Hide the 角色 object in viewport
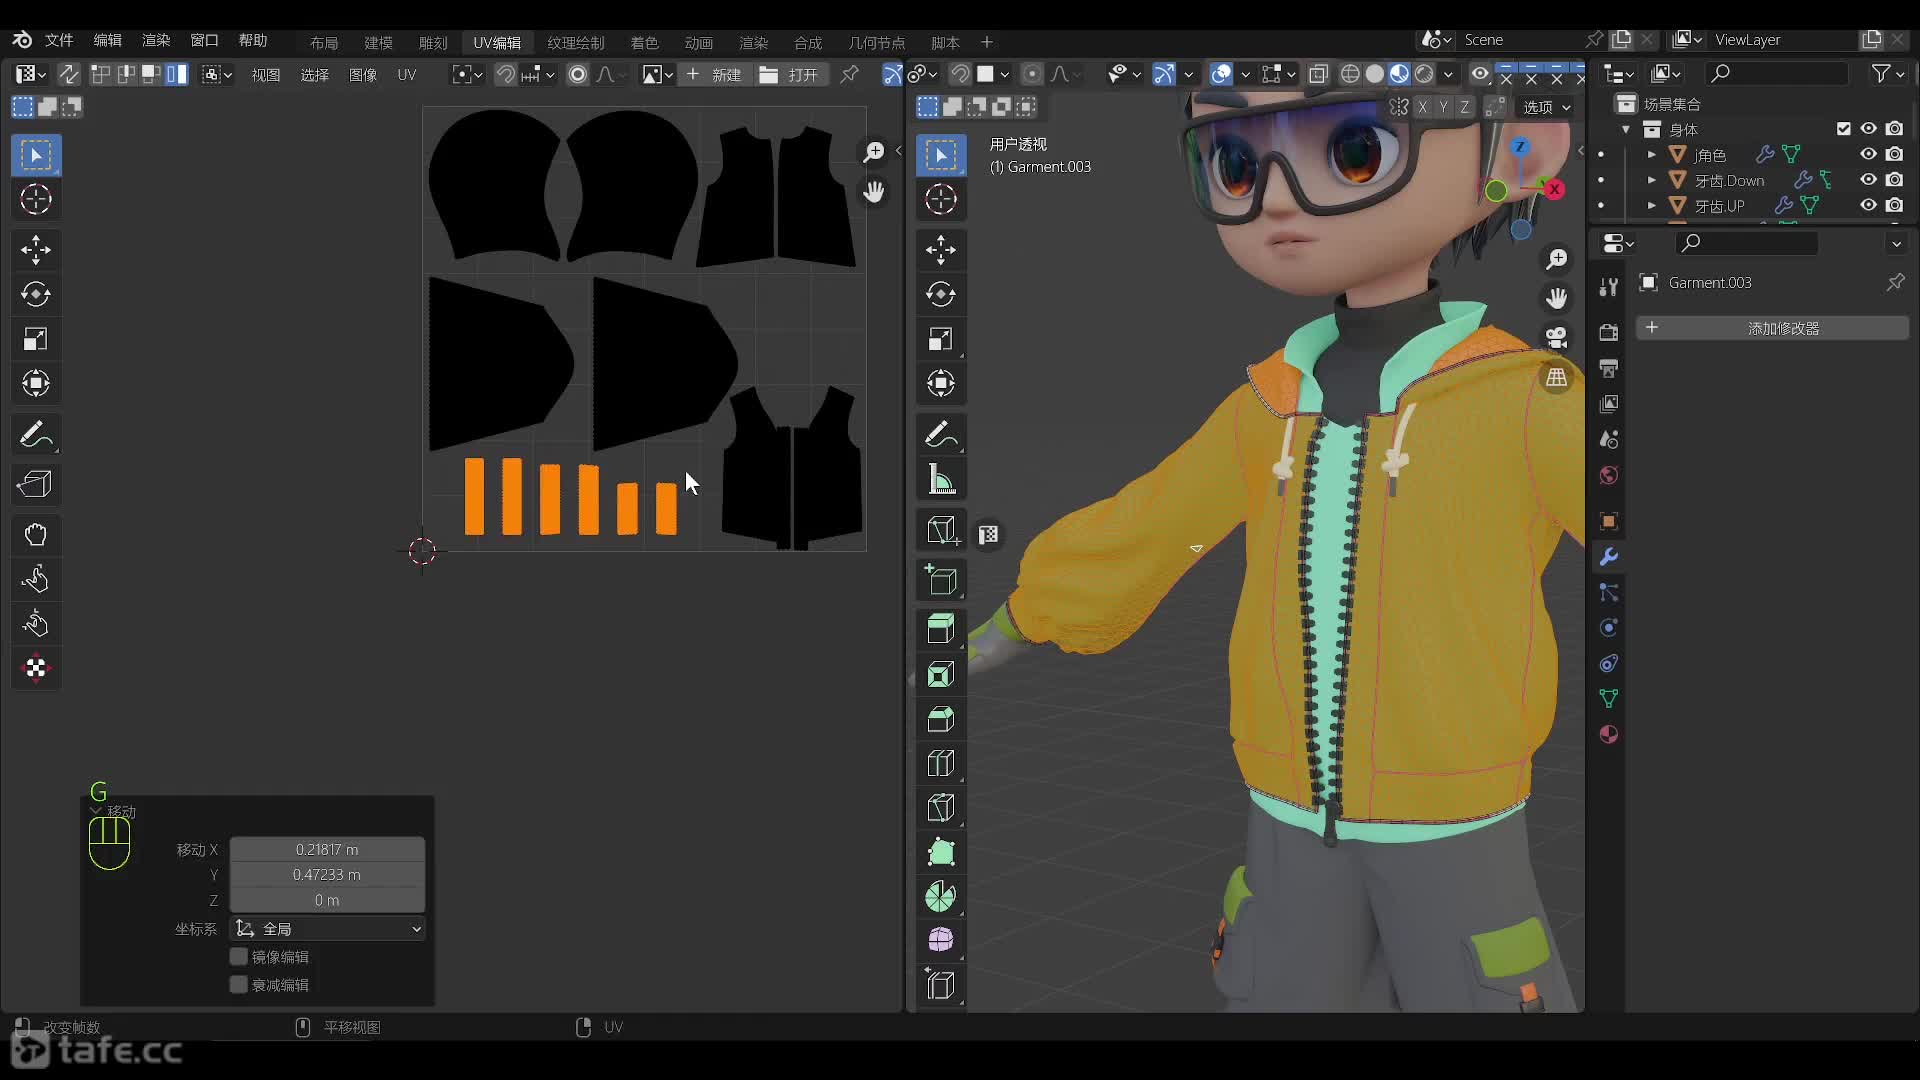Image resolution: width=1920 pixels, height=1080 pixels. 1868,154
